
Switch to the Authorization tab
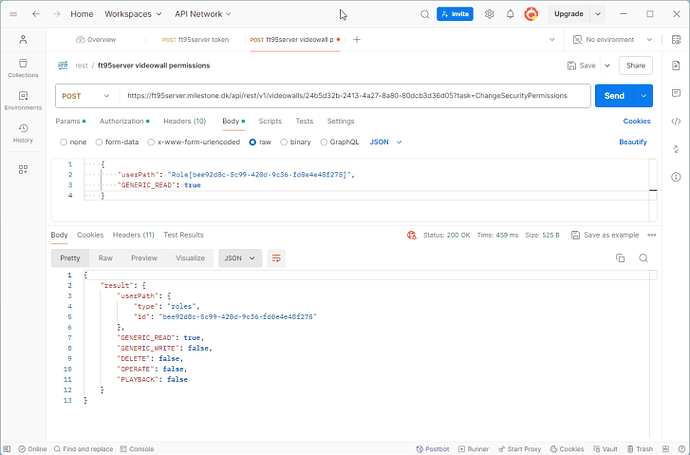click(x=123, y=121)
